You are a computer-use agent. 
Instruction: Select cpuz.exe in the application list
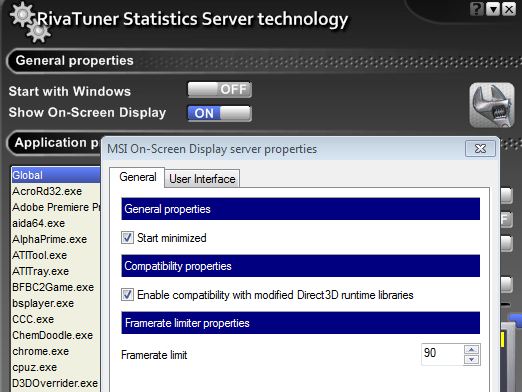click(56, 367)
